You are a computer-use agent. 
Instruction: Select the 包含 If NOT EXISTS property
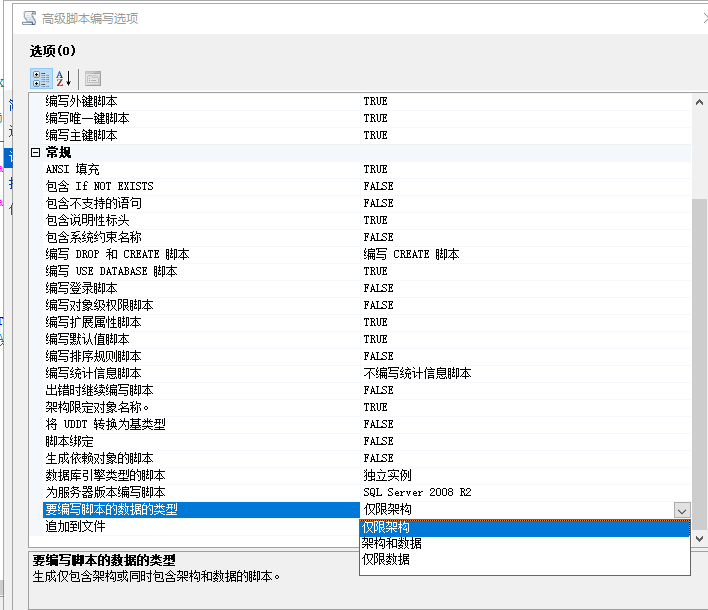coord(202,186)
